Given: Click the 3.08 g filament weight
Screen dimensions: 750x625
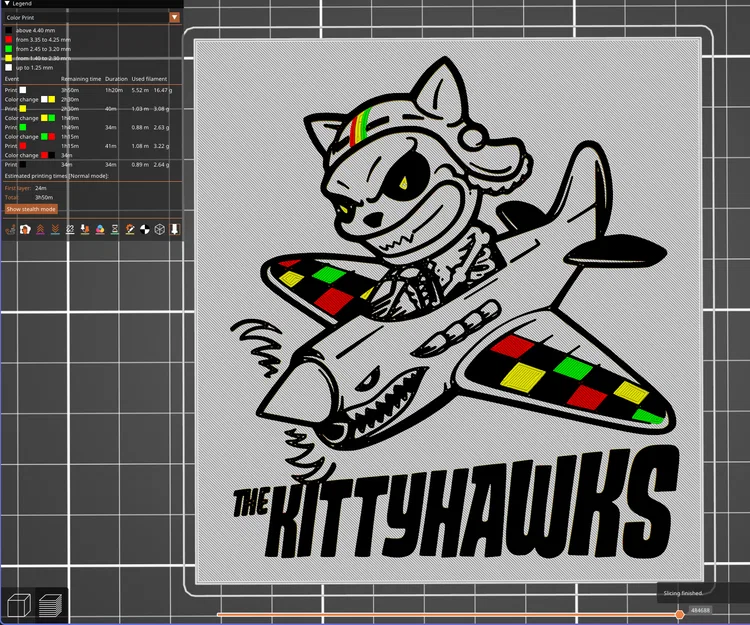Looking at the screenshot, I should tap(161, 109).
